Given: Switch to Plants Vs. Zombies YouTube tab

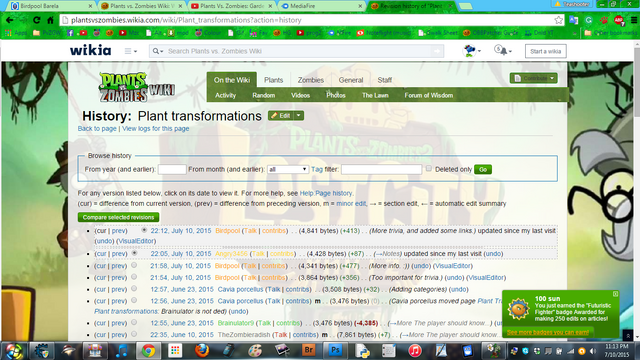Looking at the screenshot, I should click(232, 6).
